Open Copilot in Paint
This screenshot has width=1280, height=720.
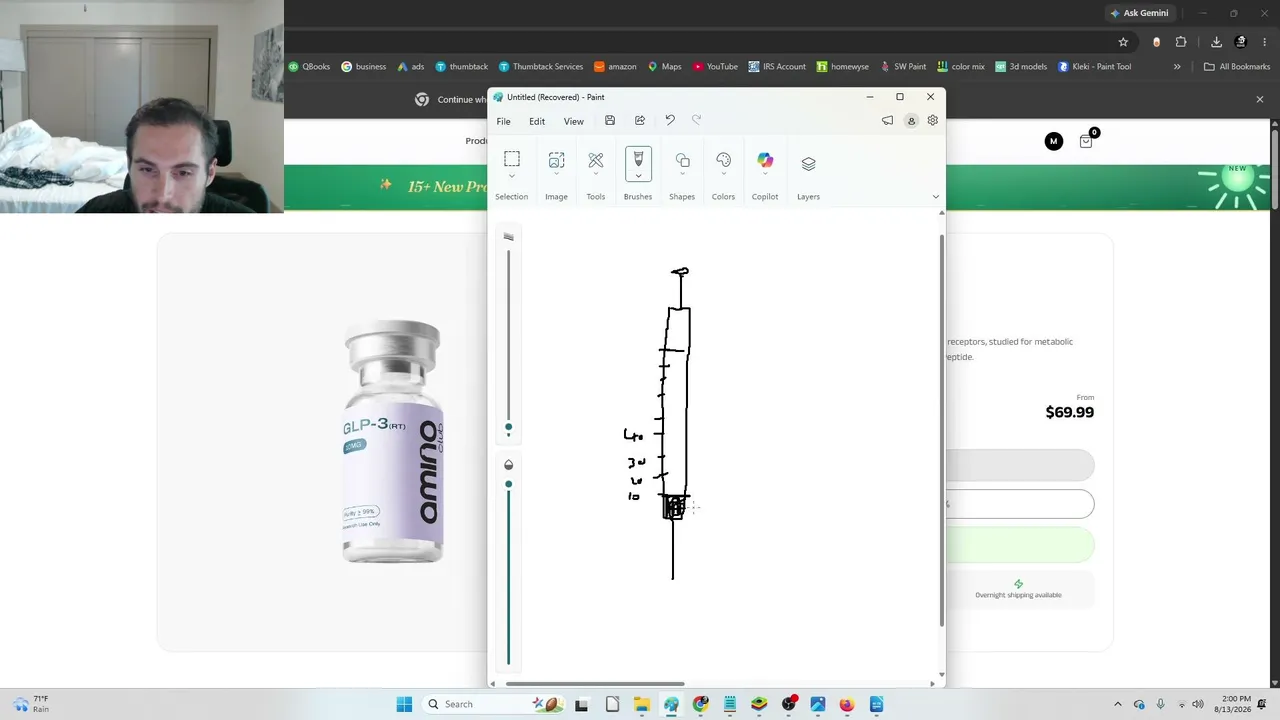[x=765, y=160]
